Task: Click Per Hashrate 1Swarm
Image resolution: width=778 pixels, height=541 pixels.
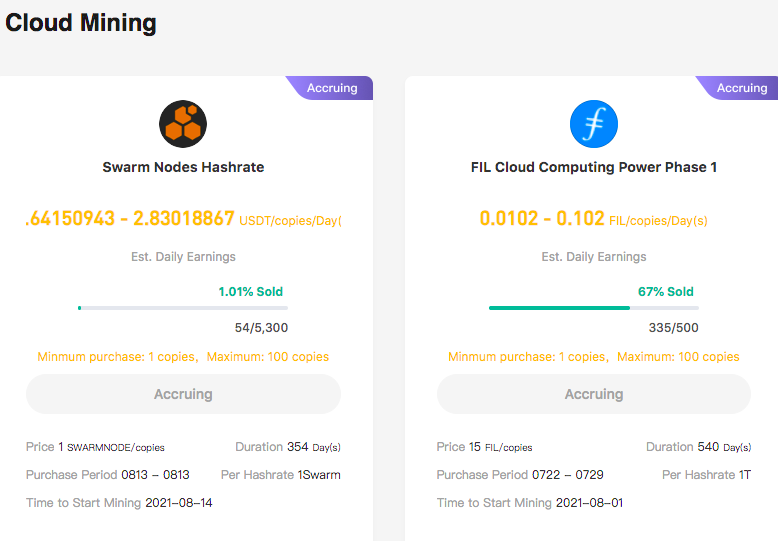Action: click(281, 475)
